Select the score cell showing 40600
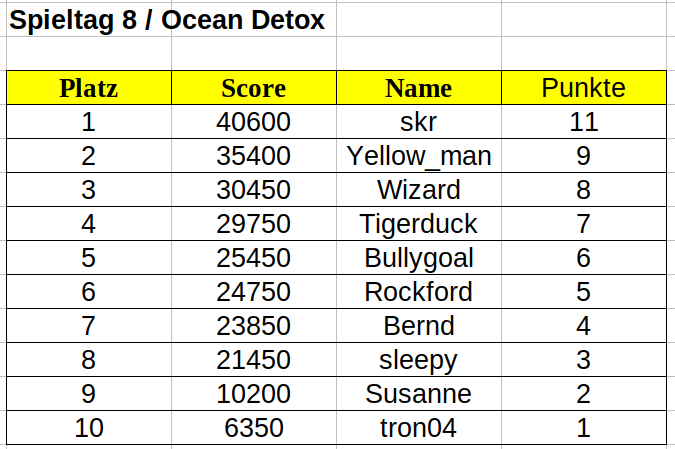 point(253,122)
